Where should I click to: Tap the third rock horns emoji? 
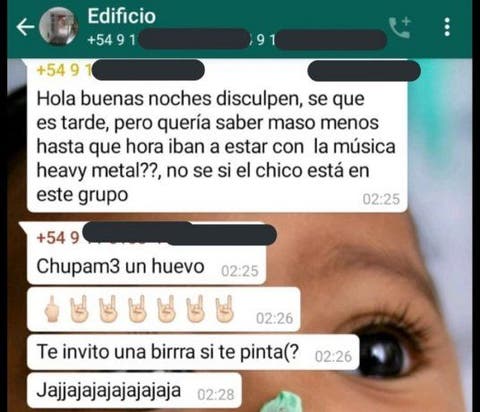(137, 309)
